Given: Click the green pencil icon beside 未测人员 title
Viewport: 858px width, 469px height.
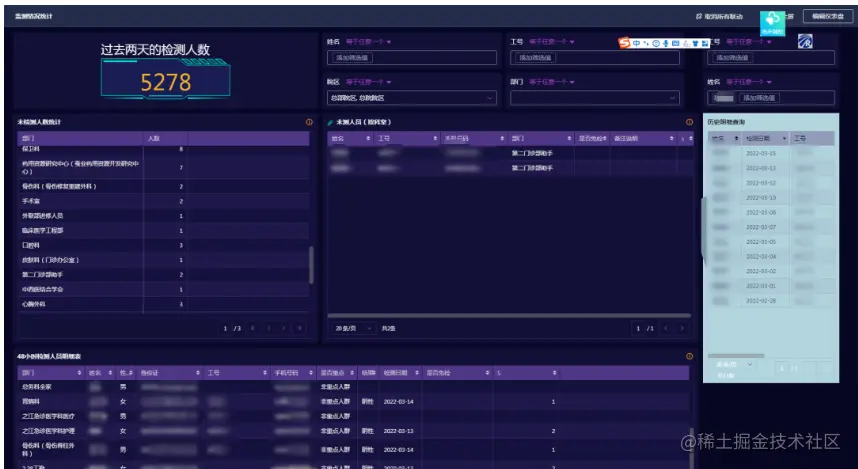Looking at the screenshot, I should 330,123.
